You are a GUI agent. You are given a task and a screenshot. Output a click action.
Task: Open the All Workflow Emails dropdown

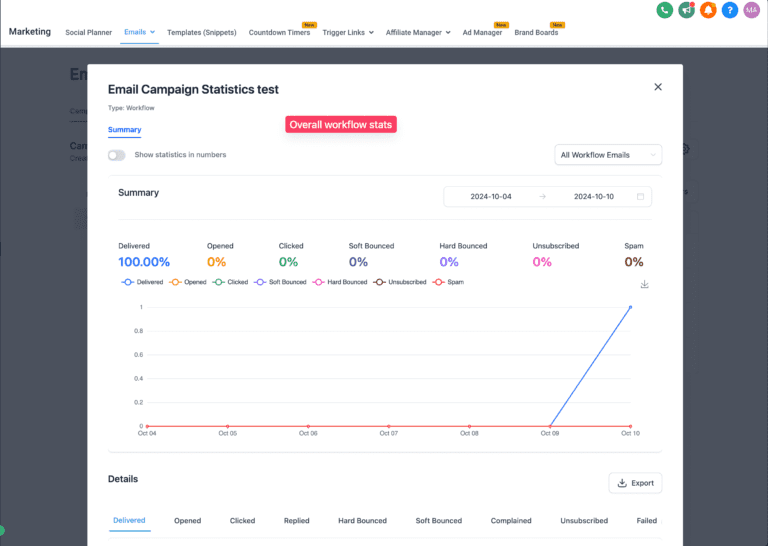[x=608, y=155]
